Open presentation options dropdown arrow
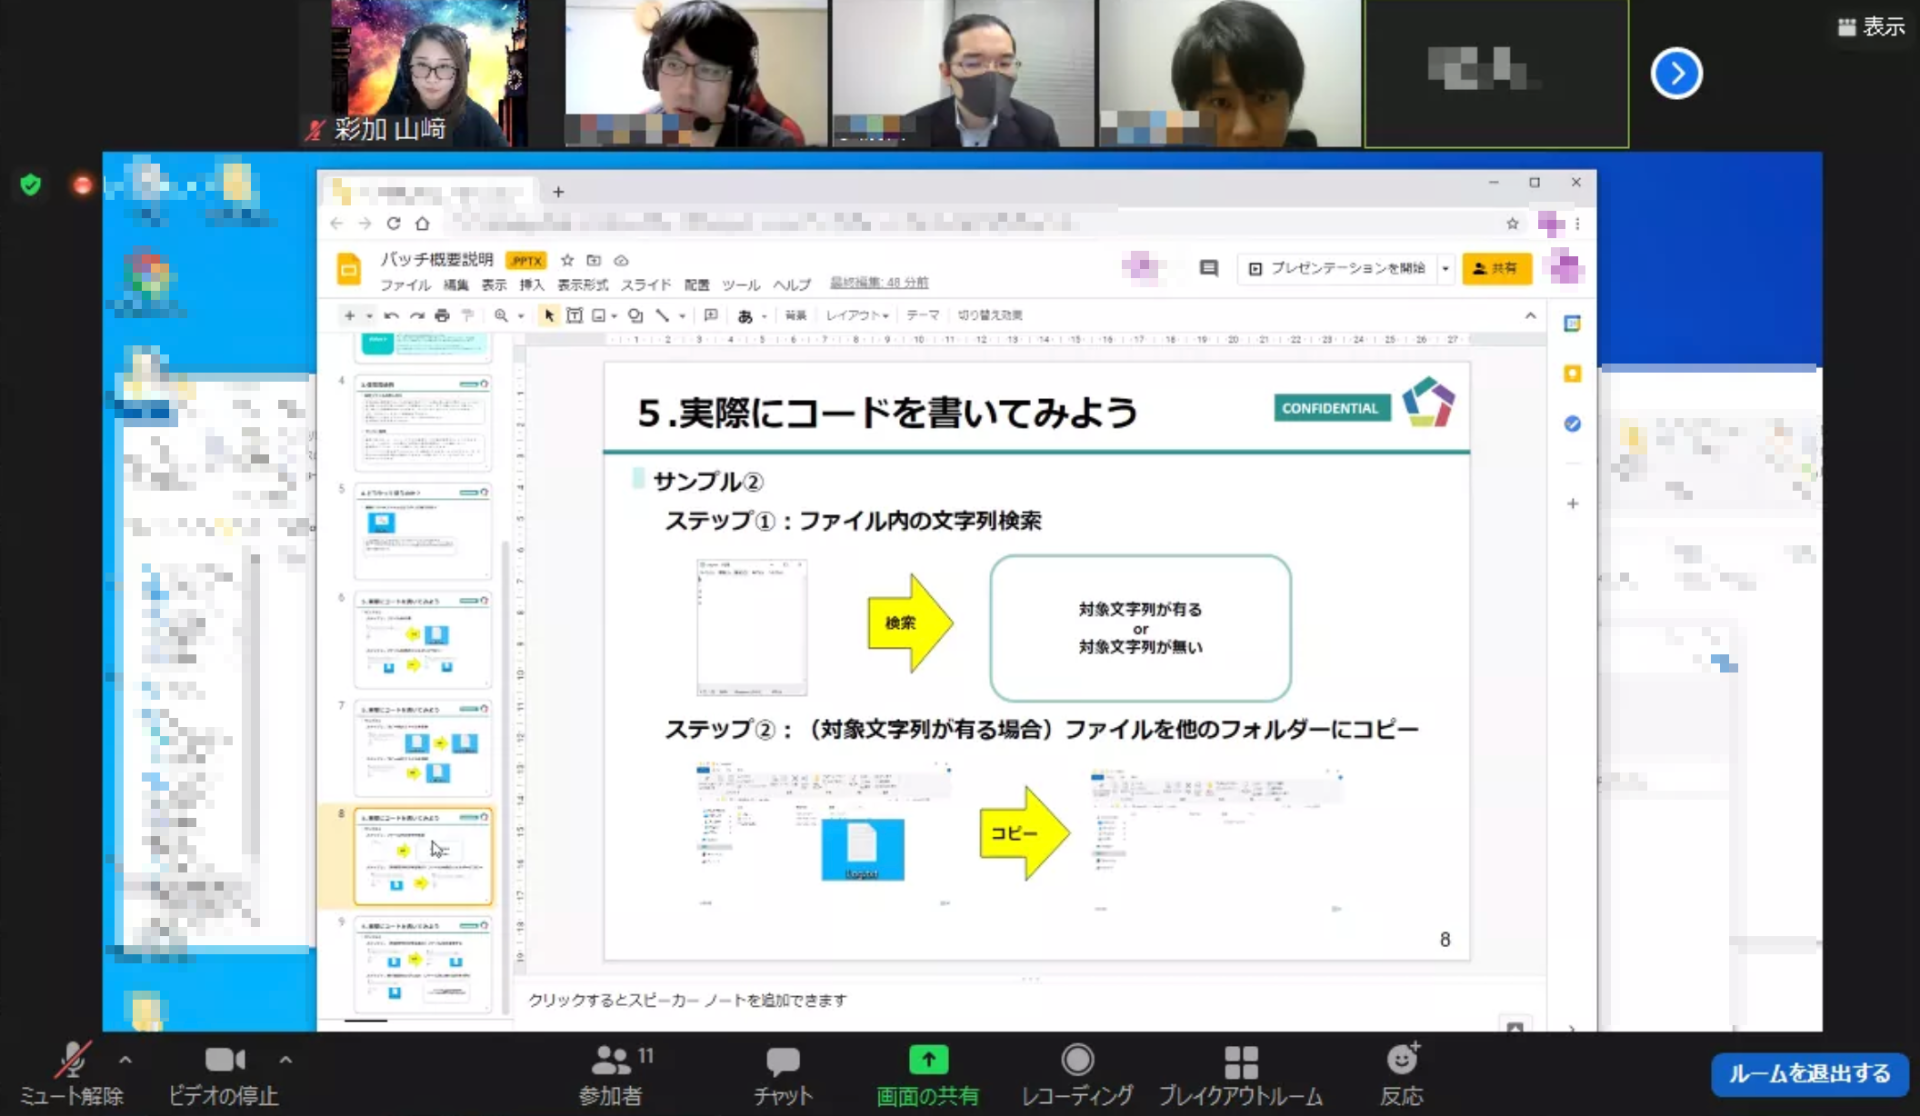The width and height of the screenshot is (1920, 1116). pyautogui.click(x=1445, y=268)
